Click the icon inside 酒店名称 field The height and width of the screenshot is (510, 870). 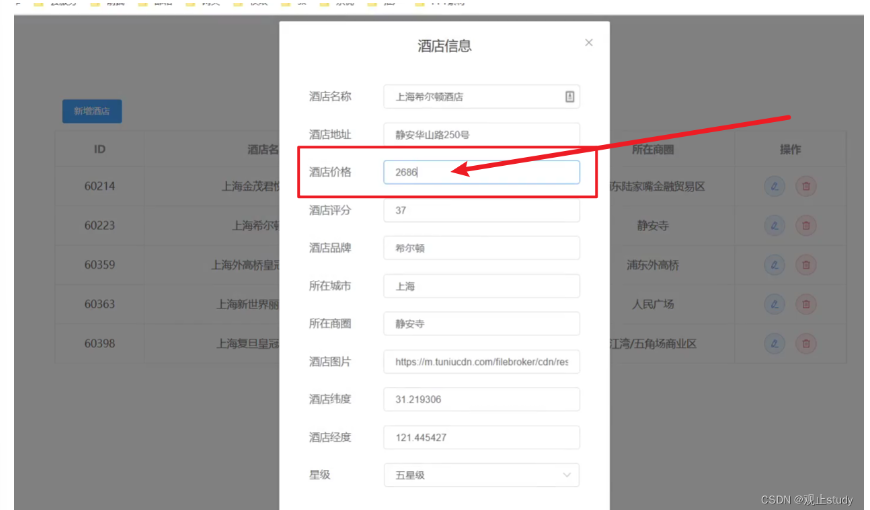point(569,97)
